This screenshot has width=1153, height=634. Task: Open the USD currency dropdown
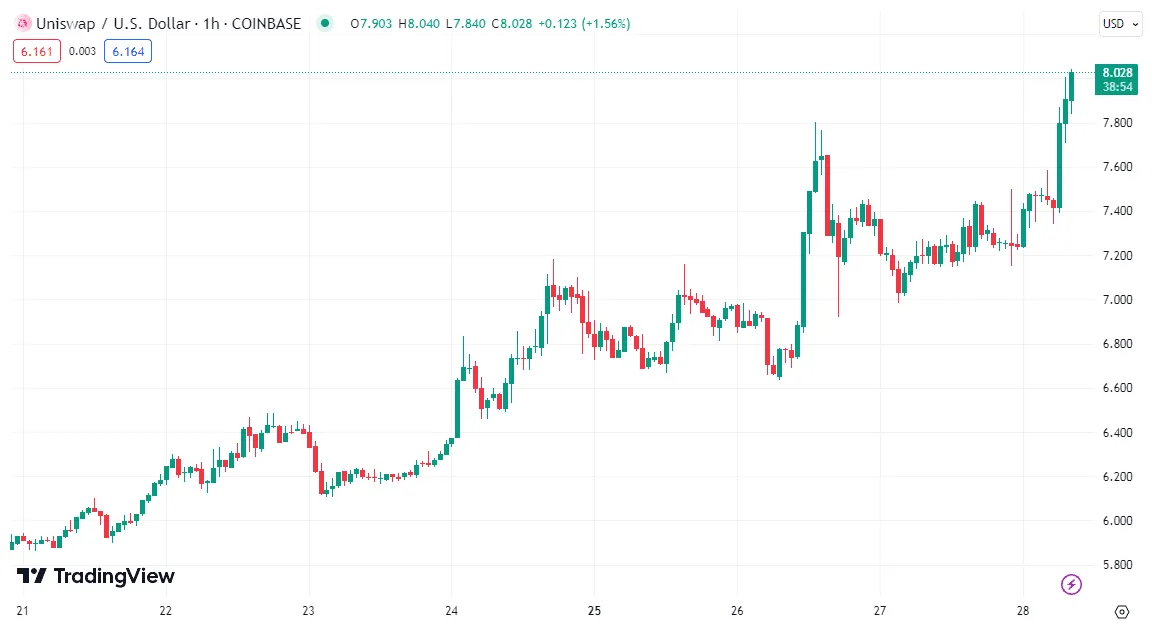click(1122, 24)
